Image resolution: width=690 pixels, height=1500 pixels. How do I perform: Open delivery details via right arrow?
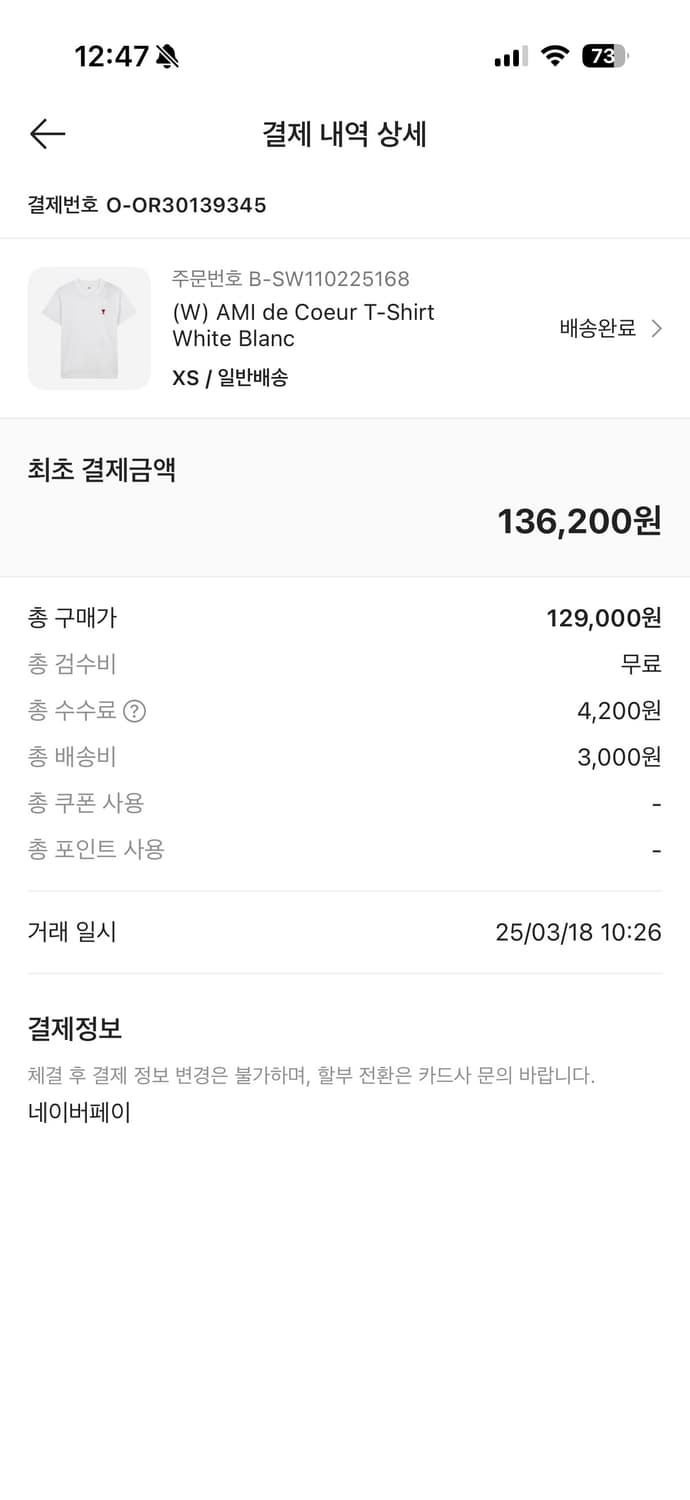pos(655,328)
